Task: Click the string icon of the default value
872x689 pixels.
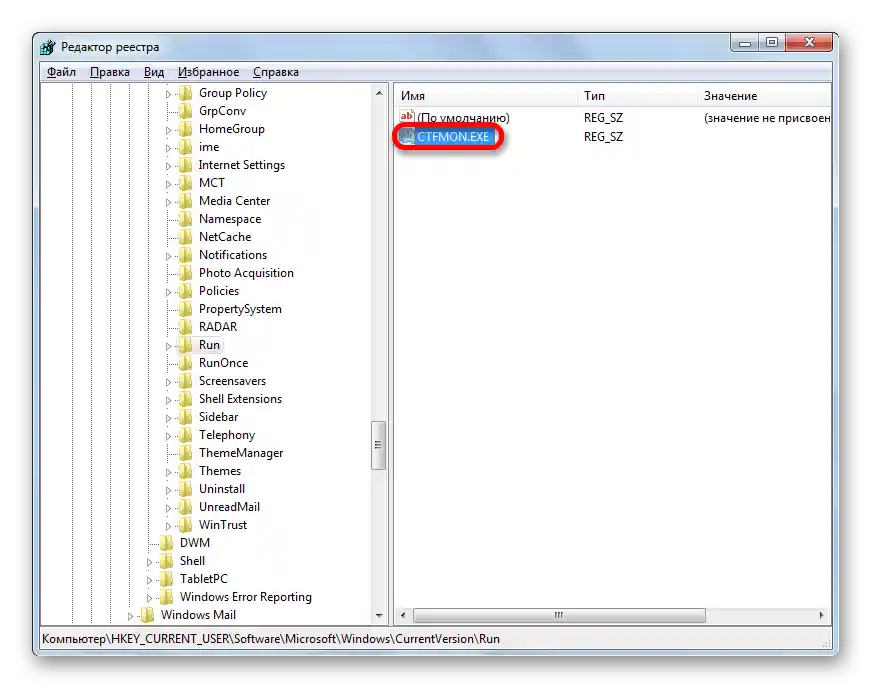Action: click(x=407, y=117)
